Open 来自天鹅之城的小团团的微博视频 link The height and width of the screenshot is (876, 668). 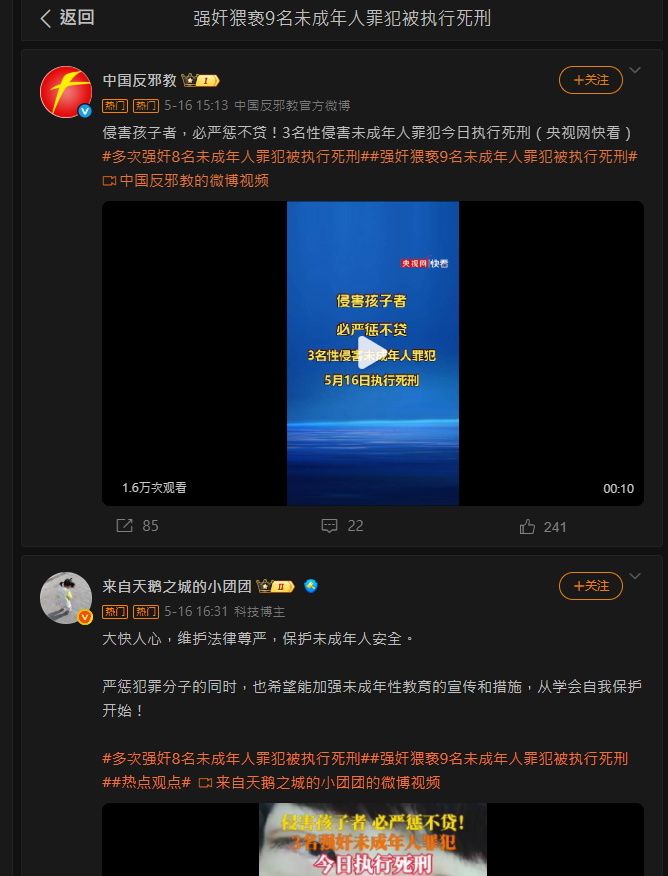point(319,783)
